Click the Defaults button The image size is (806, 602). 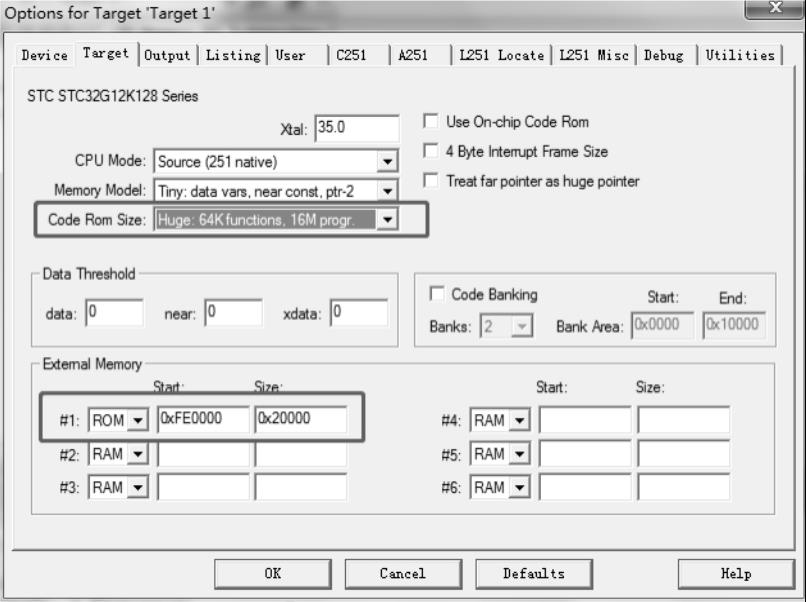tap(533, 574)
